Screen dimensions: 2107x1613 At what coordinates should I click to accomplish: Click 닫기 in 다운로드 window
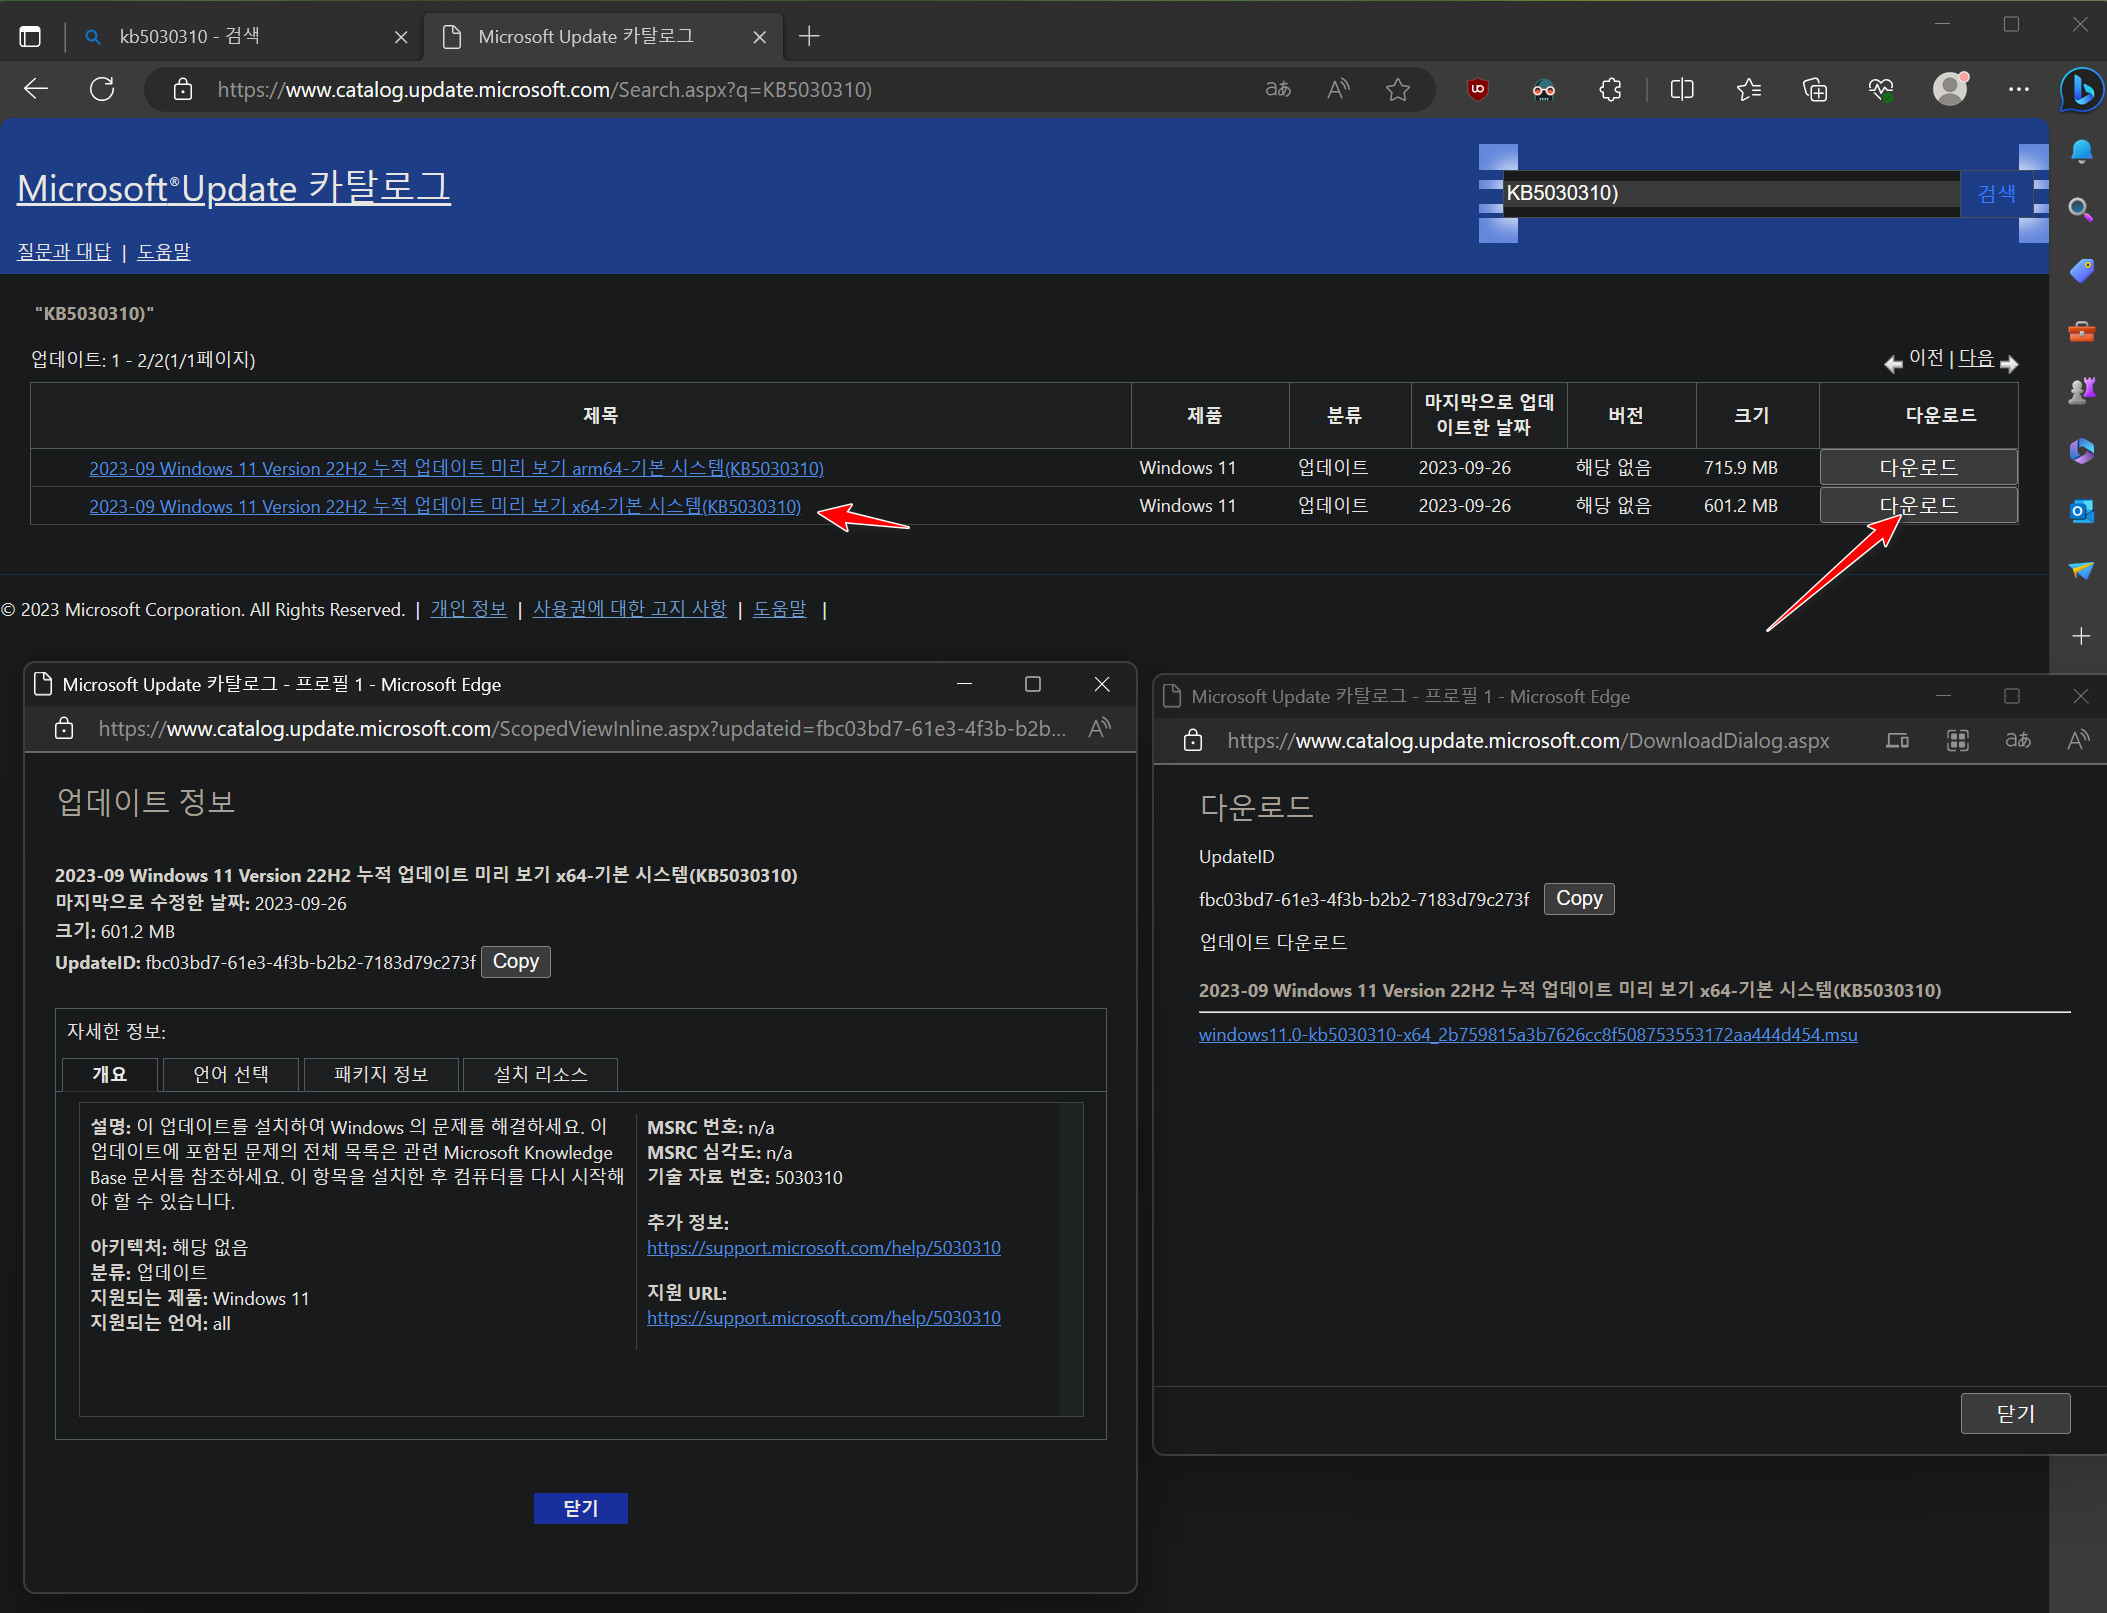2015,1413
